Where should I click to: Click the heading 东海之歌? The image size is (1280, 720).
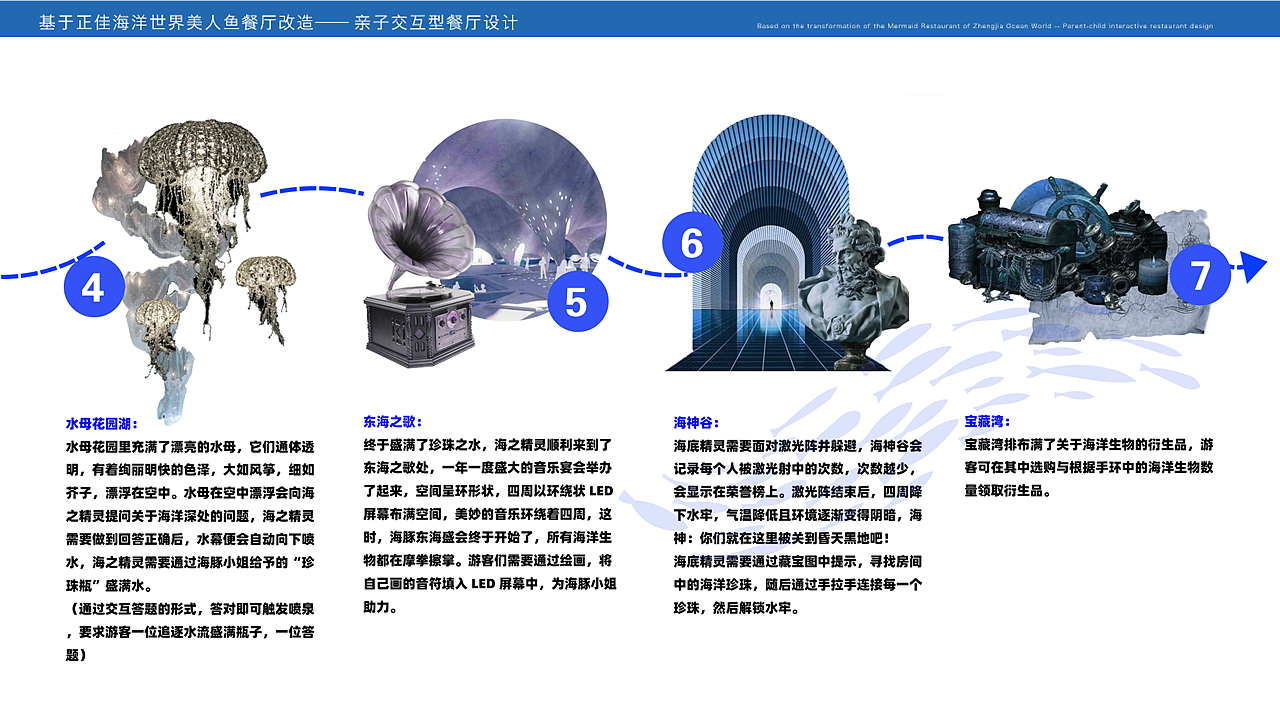click(393, 422)
